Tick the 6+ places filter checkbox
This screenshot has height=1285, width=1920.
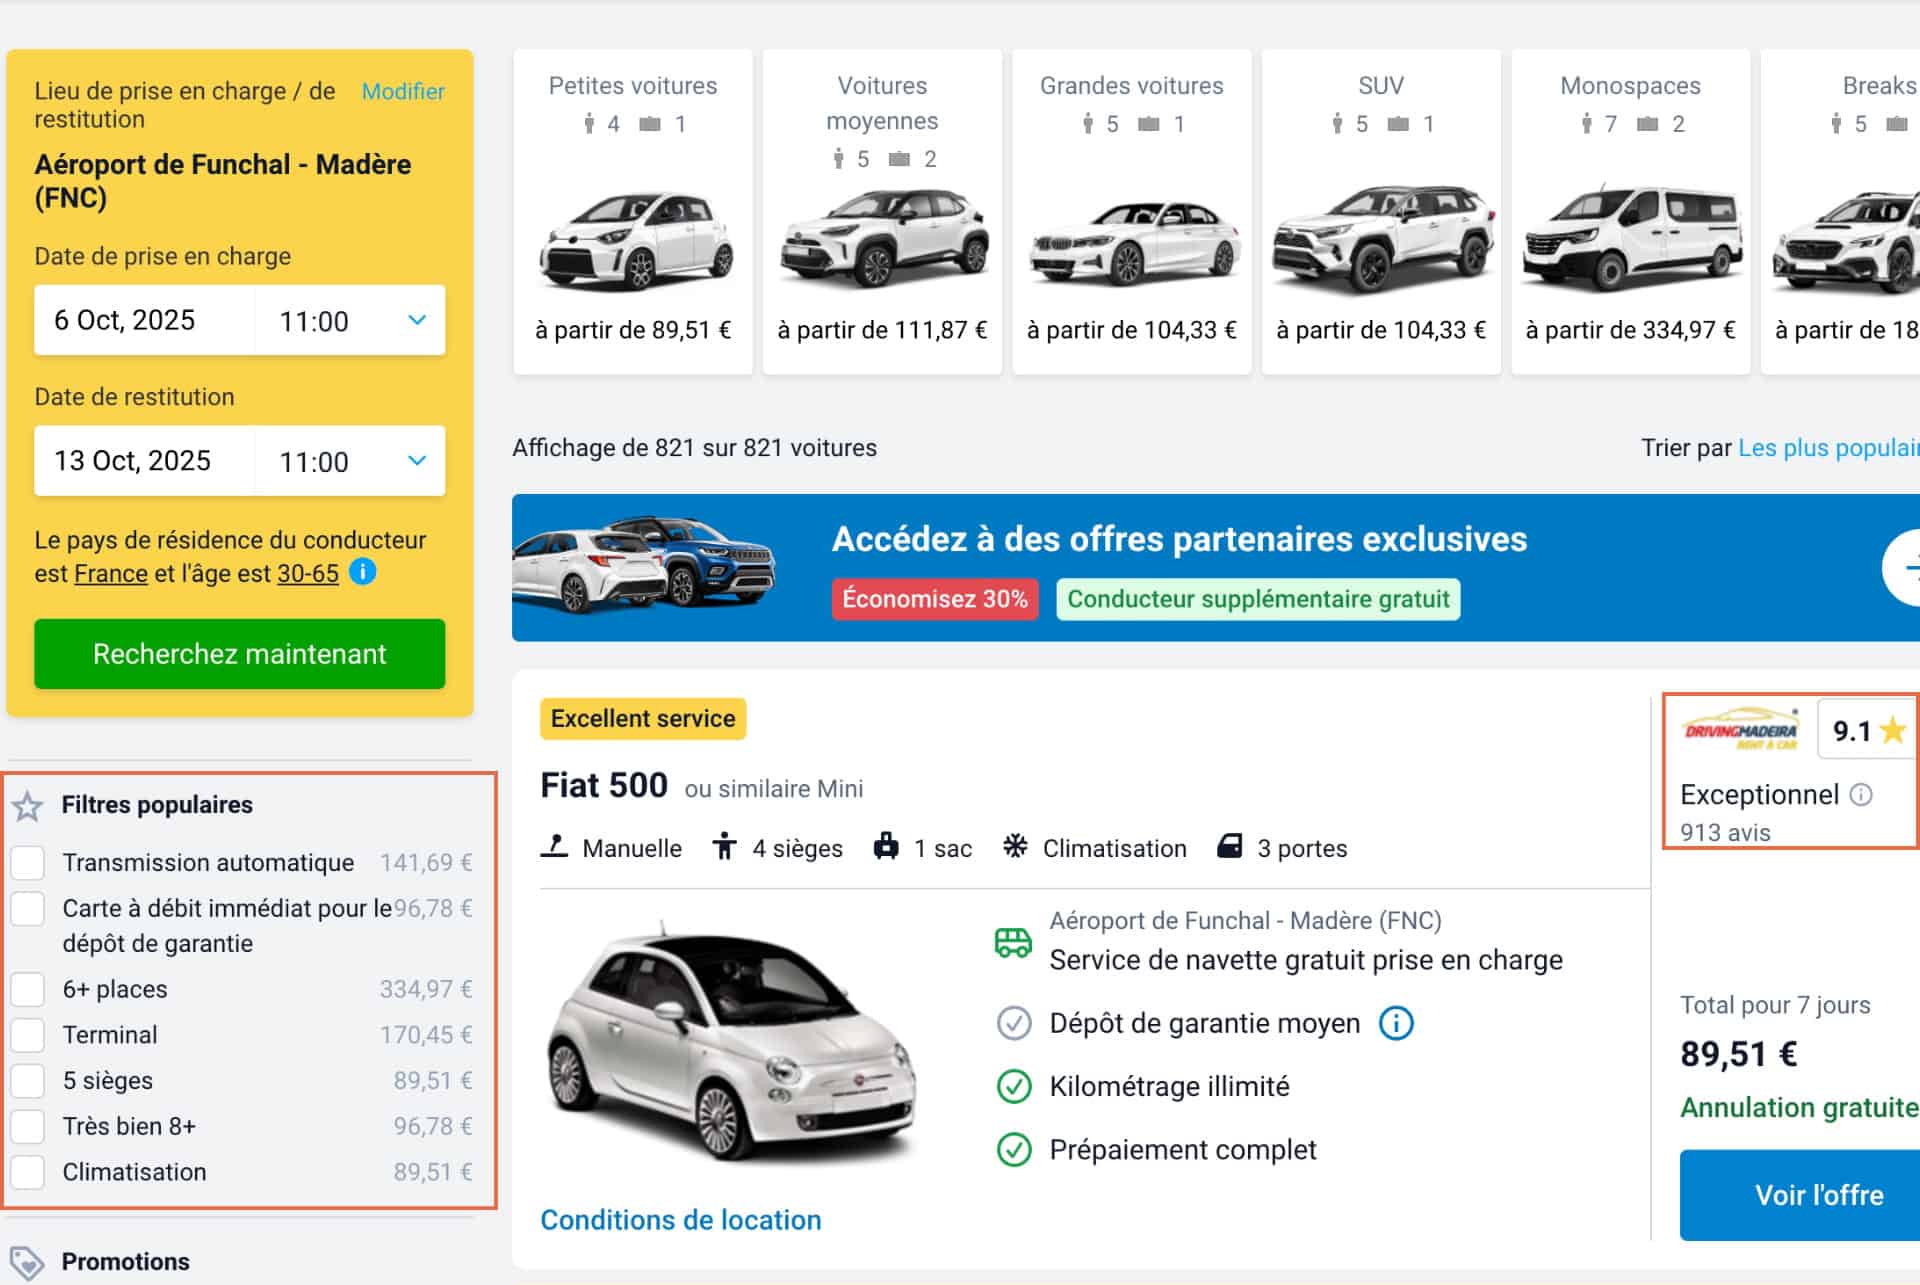point(28,989)
